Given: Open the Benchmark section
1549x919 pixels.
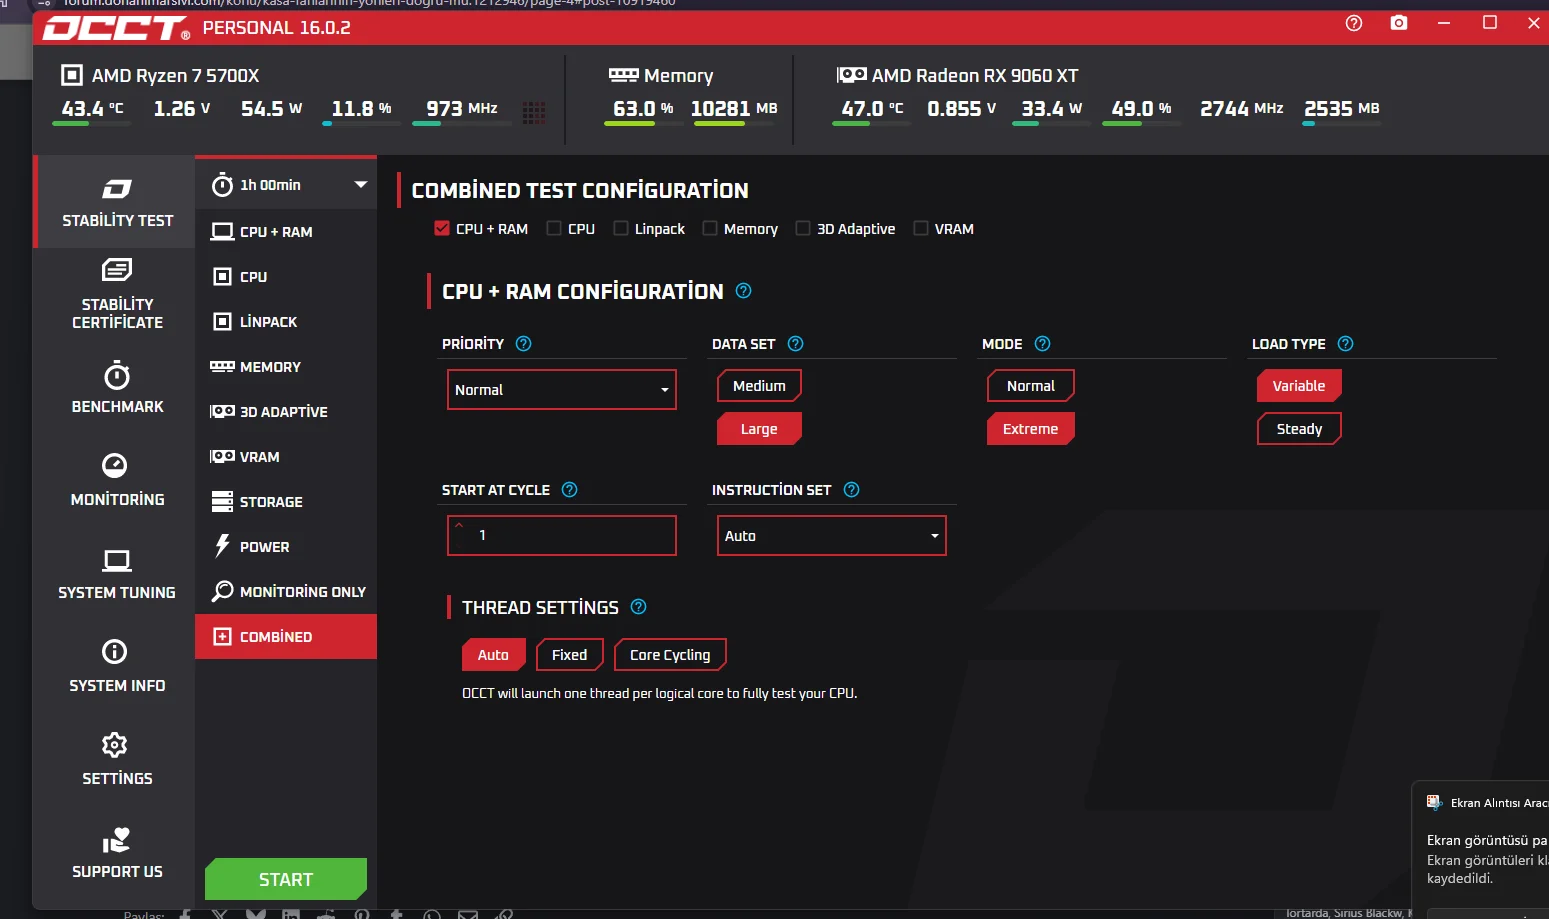Looking at the screenshot, I should 117,388.
